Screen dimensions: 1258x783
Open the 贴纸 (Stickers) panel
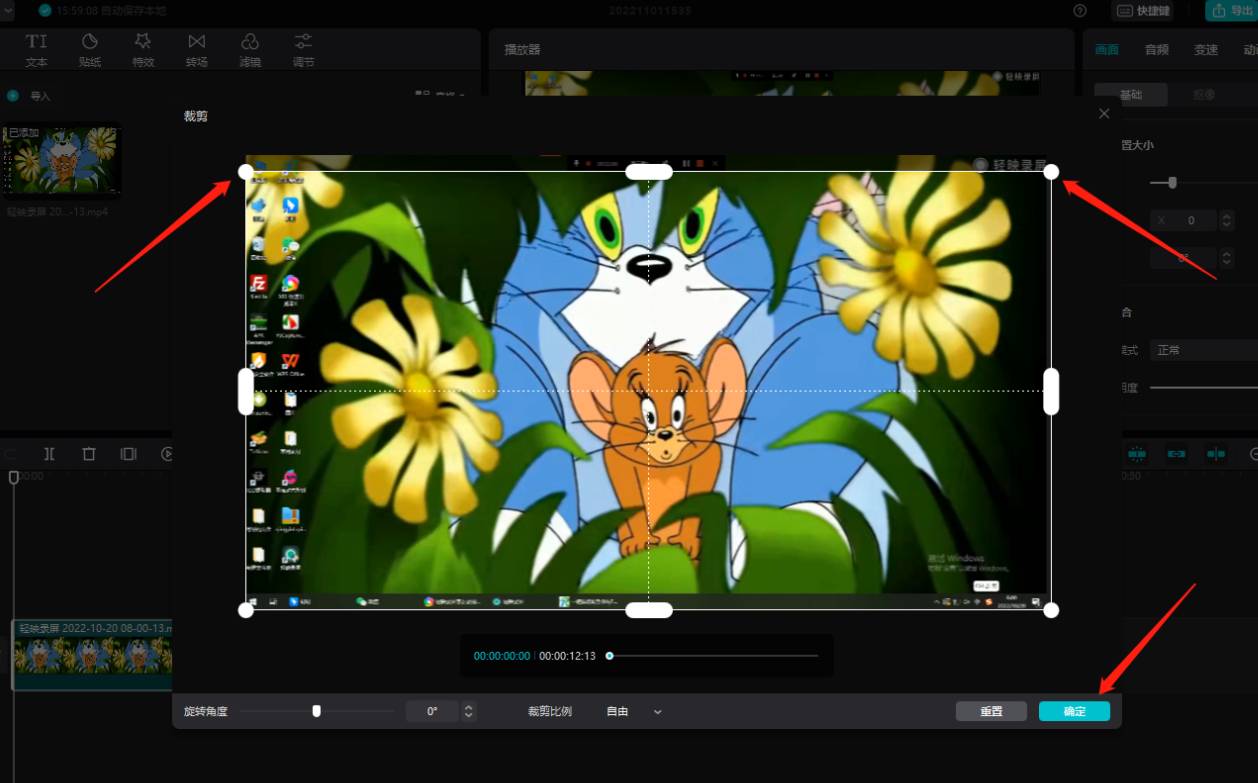coord(90,49)
